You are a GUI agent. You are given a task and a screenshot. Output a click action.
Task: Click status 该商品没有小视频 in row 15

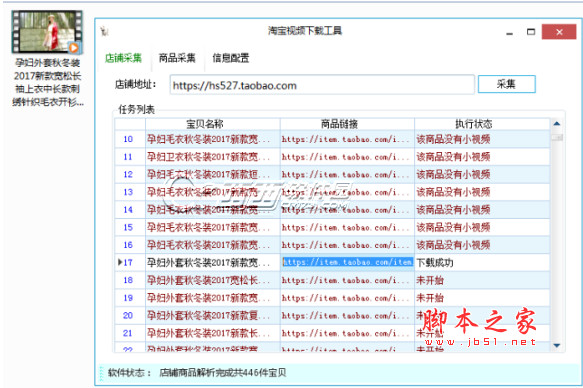[x=453, y=227]
